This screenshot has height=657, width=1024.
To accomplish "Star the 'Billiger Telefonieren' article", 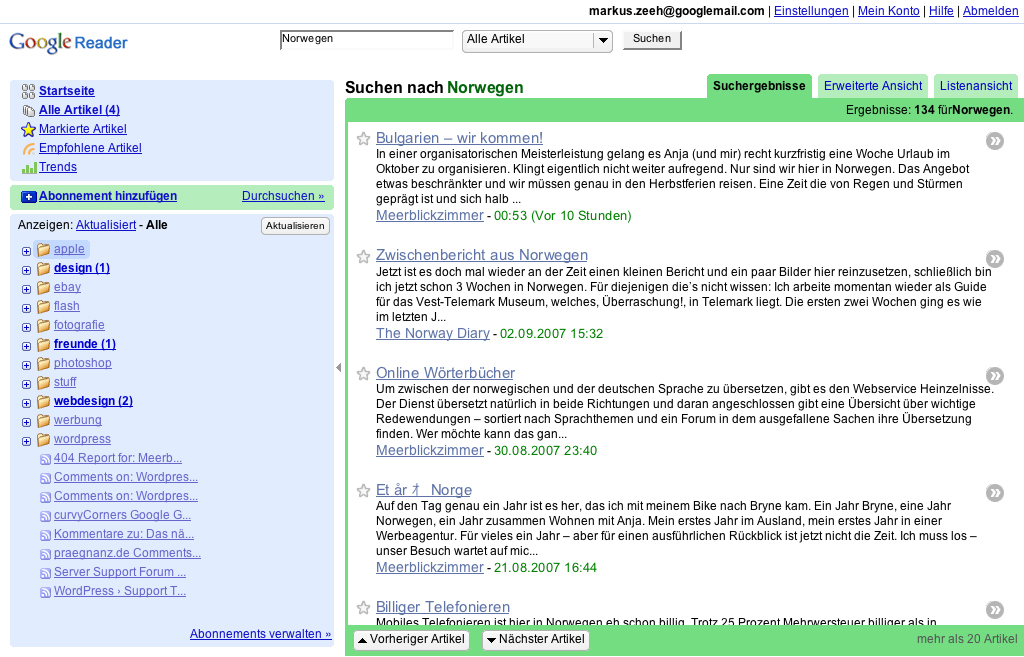I will point(363,607).
